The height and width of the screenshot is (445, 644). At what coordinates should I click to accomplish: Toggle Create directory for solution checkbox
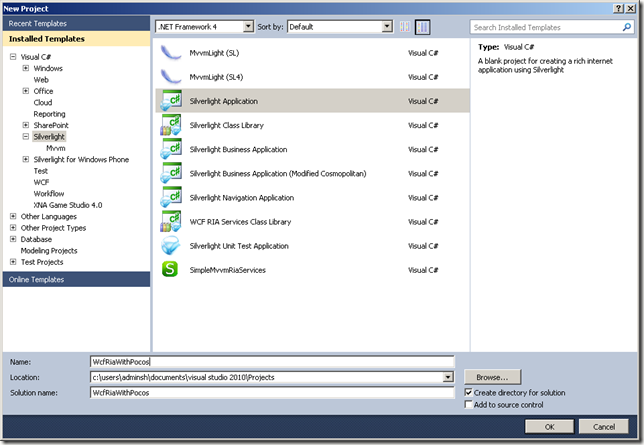468,392
